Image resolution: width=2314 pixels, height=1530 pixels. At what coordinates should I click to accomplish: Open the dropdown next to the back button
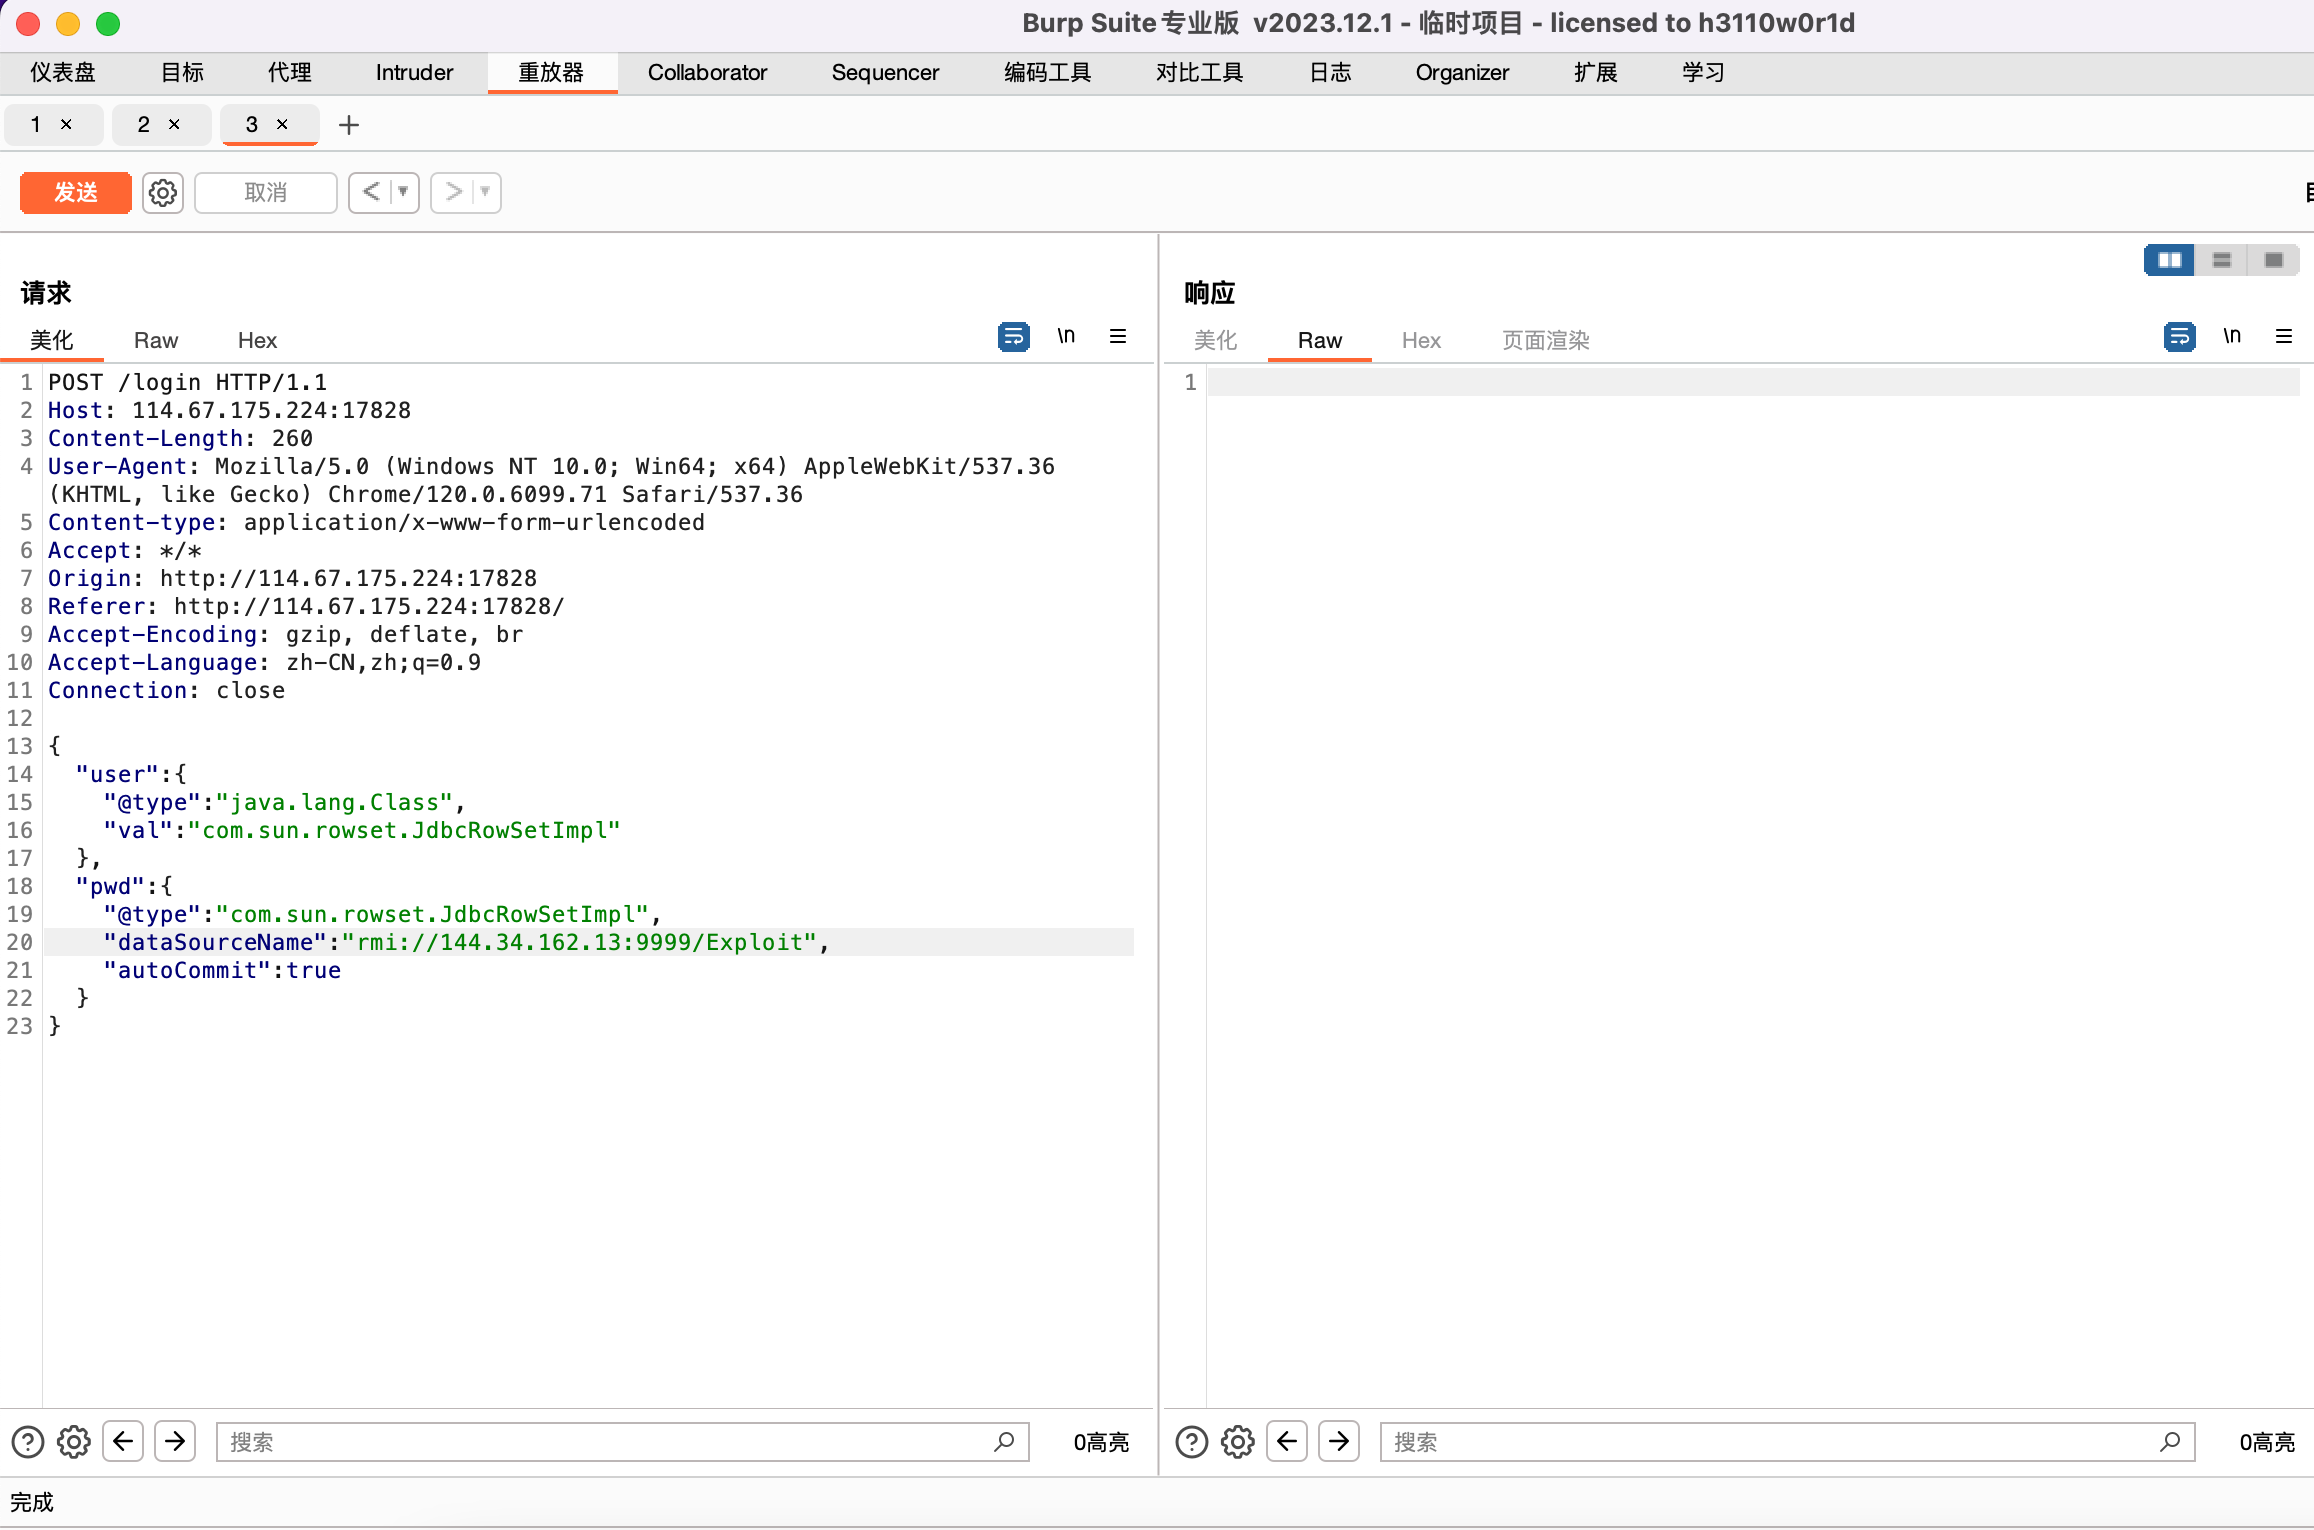[x=401, y=192]
